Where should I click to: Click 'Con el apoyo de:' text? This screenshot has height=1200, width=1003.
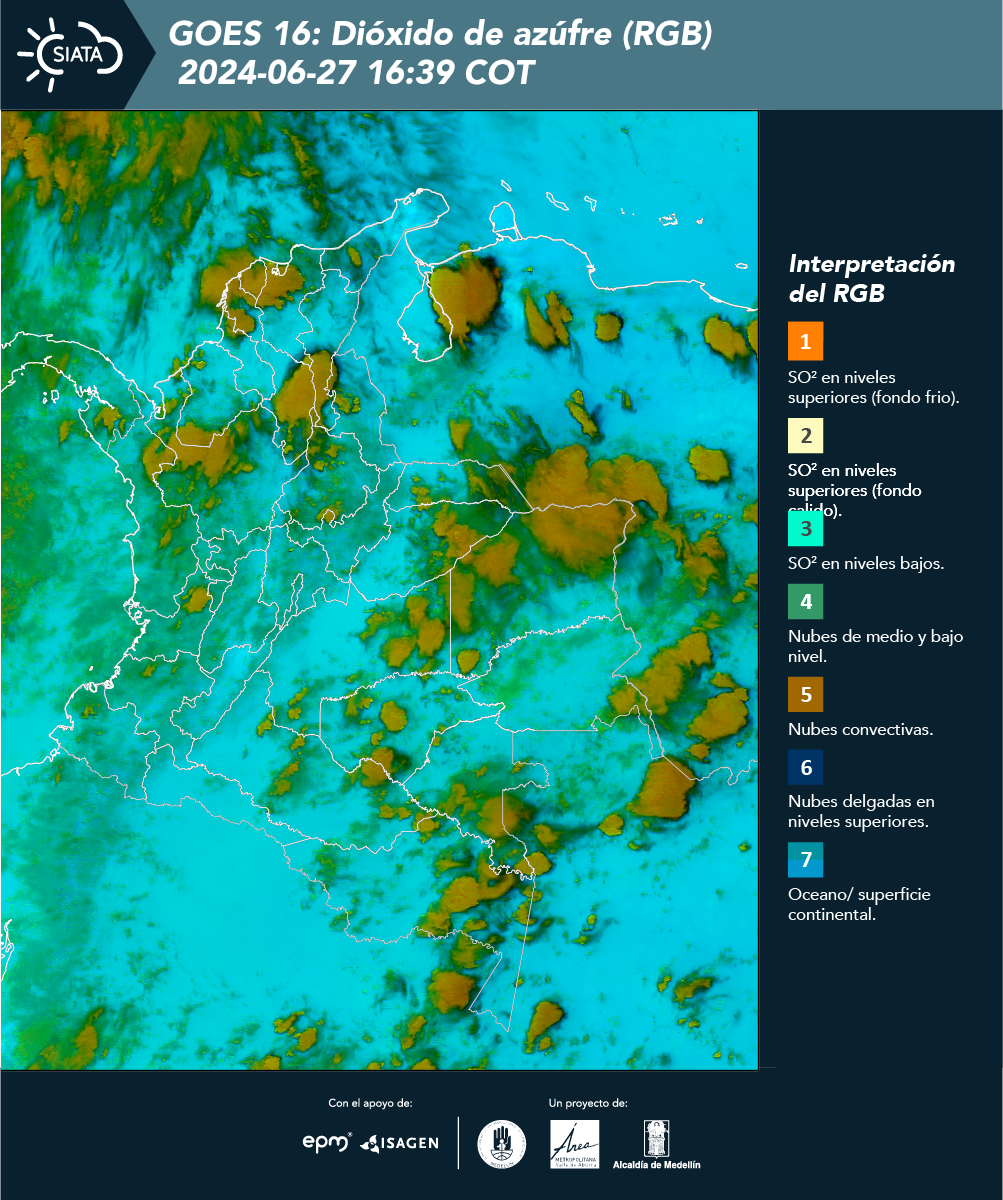click(370, 1103)
